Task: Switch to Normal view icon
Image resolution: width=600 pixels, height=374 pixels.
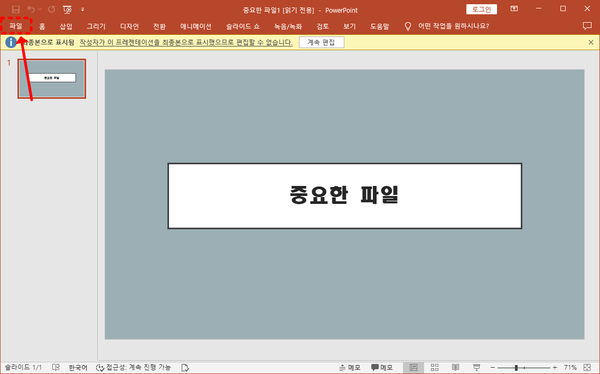Action: (x=414, y=367)
